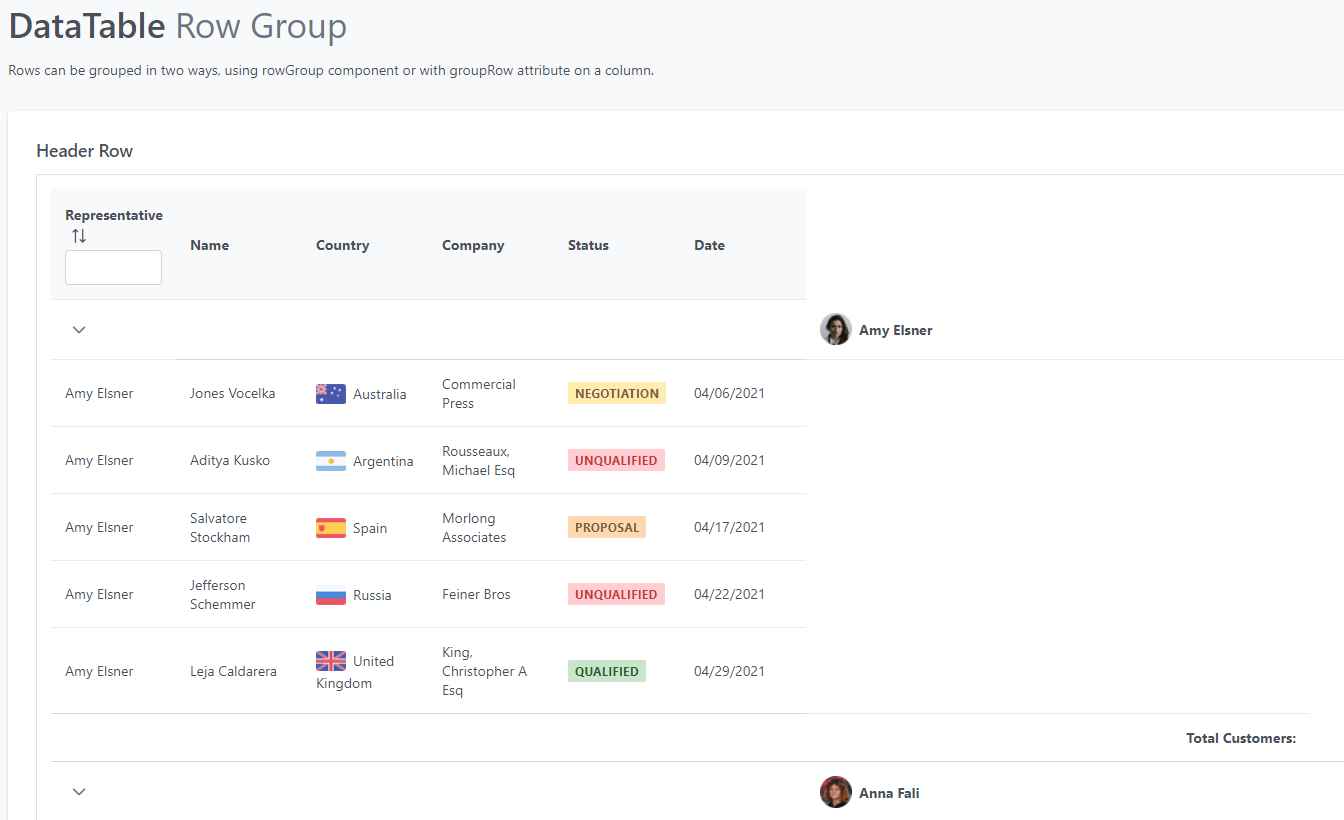Click the Total Customers footer label

[x=1241, y=738]
